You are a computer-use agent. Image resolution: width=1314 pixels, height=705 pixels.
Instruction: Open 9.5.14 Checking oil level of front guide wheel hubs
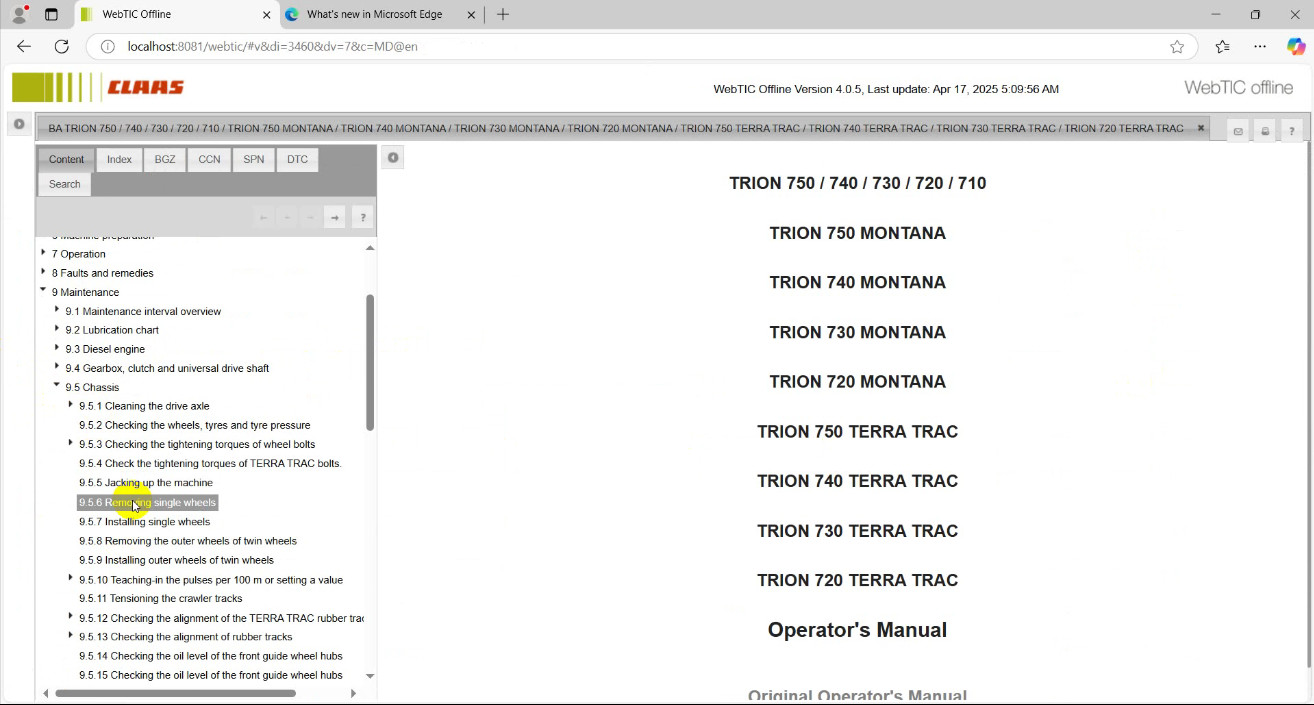(211, 656)
